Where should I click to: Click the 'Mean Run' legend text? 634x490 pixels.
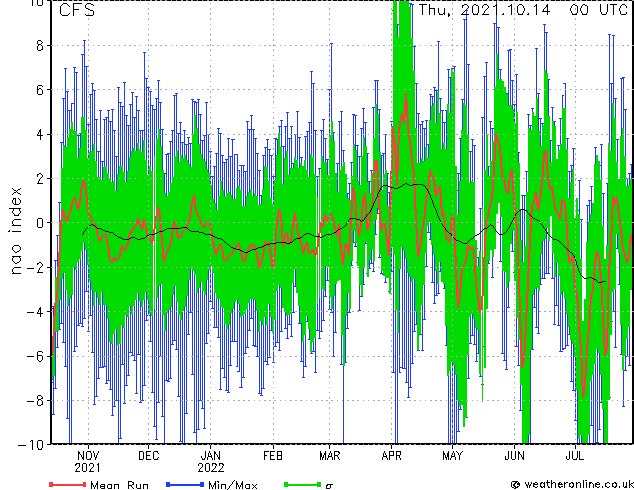119,485
